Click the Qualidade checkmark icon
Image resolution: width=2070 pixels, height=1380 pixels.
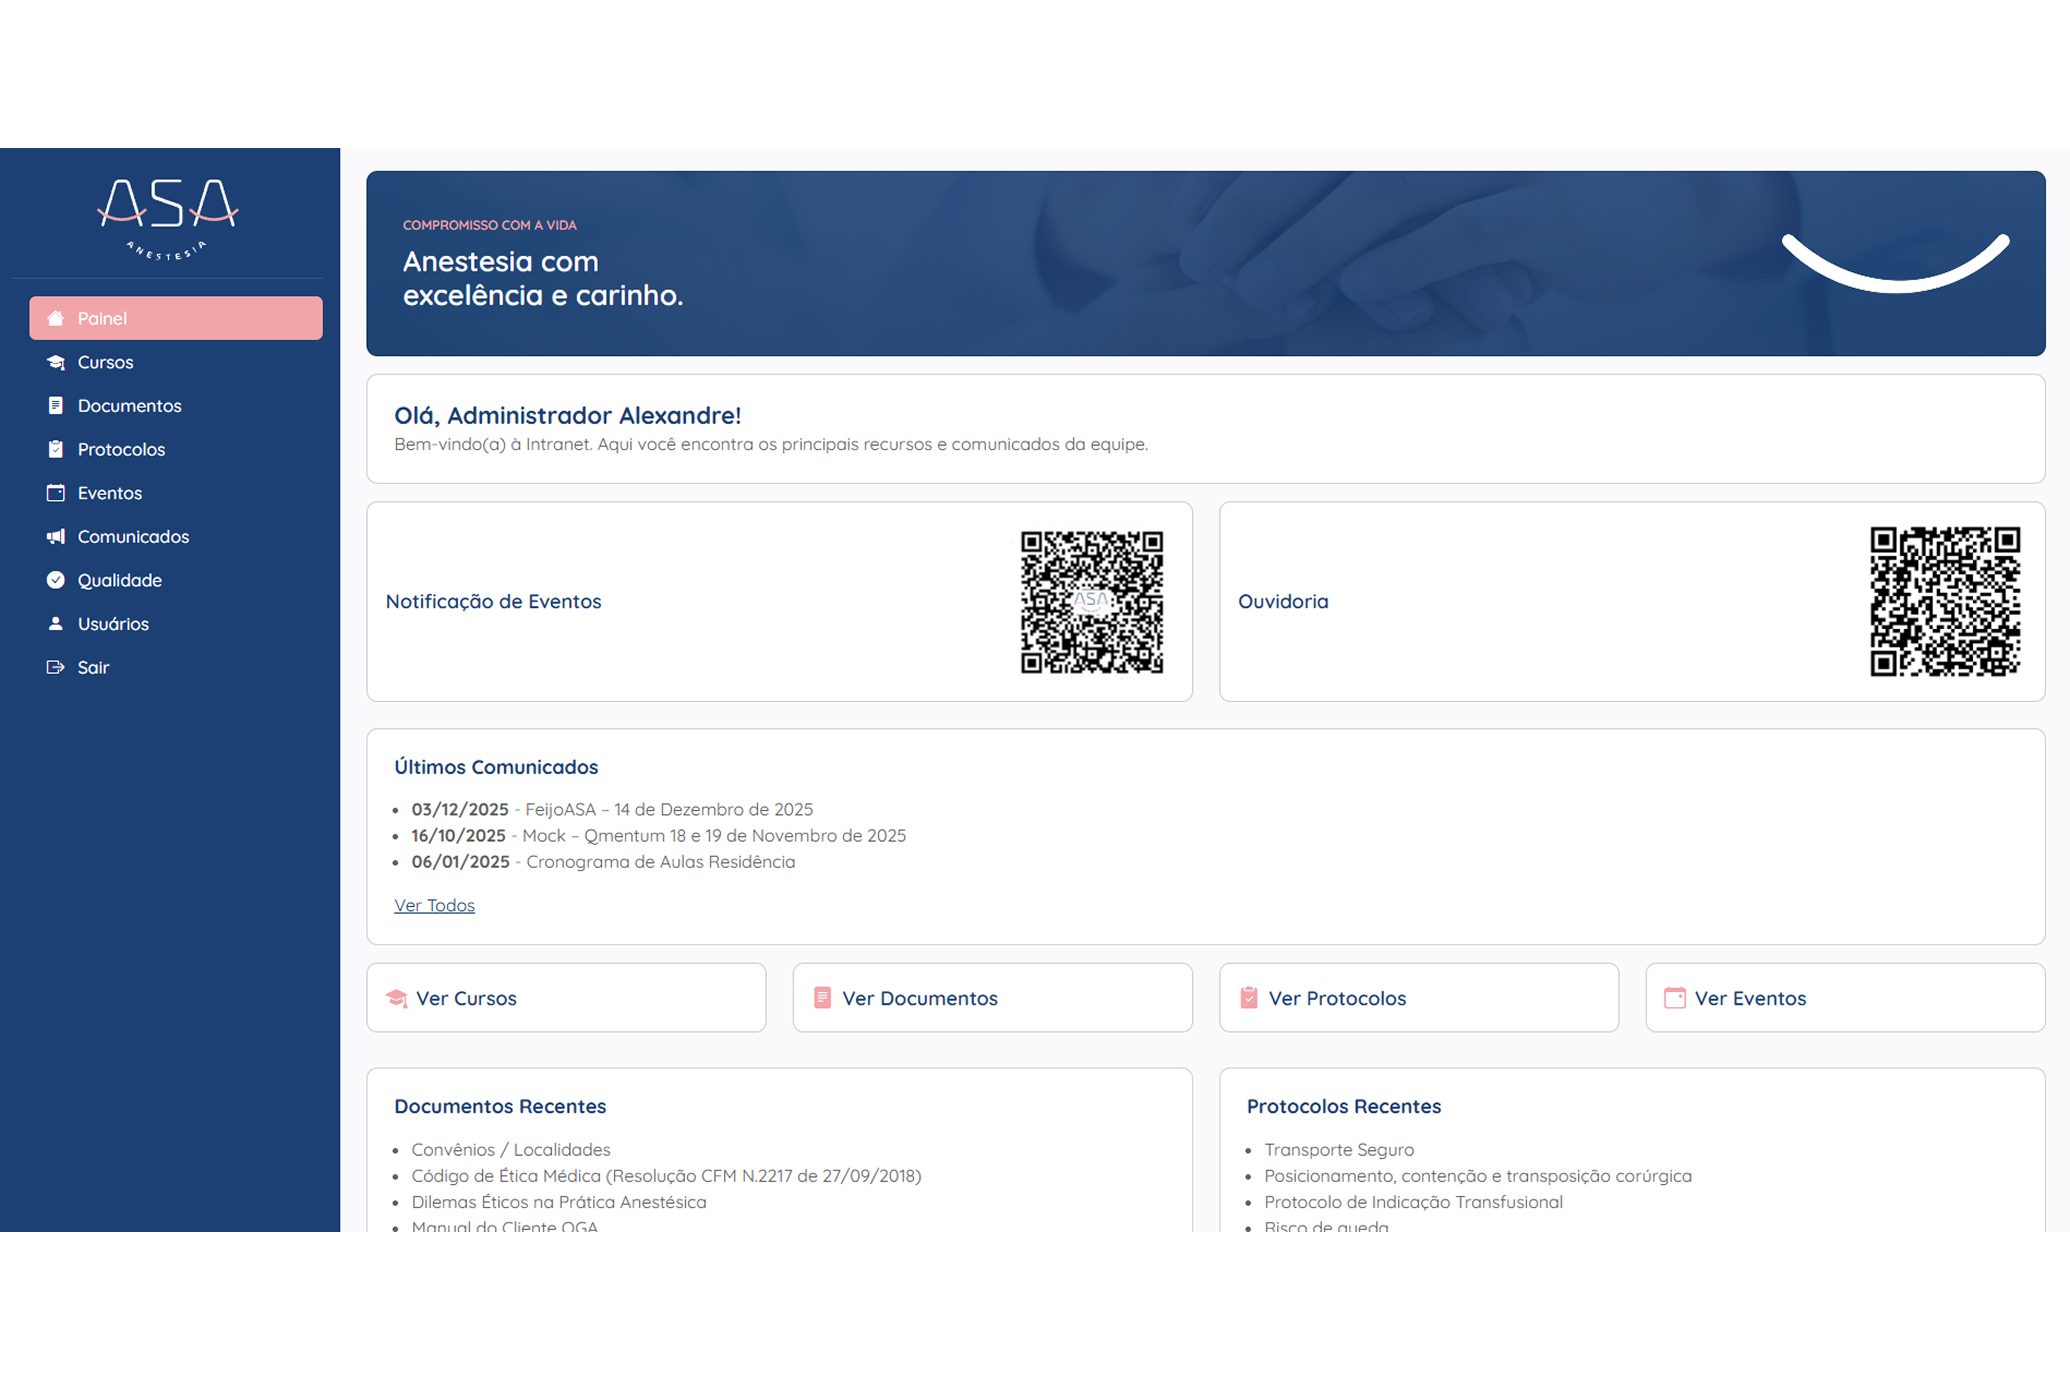coord(56,580)
